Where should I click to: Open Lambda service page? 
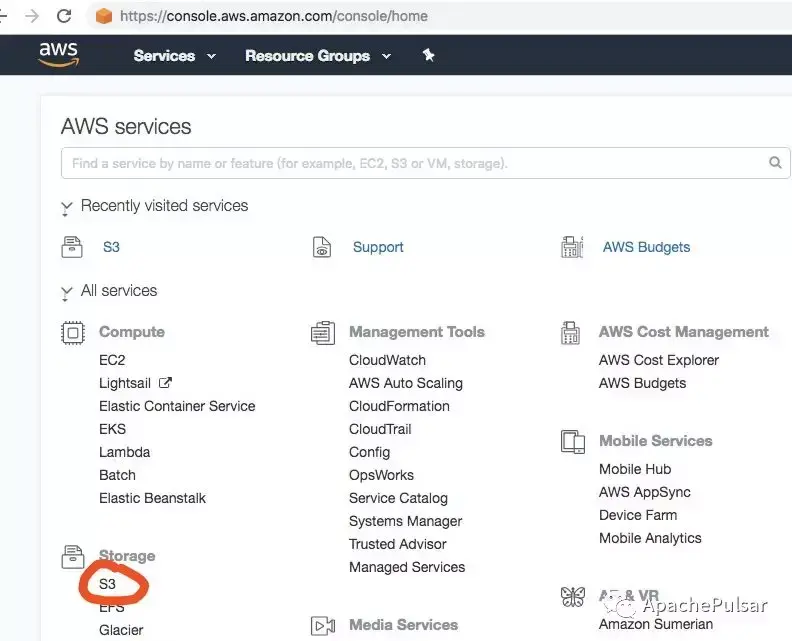124,452
